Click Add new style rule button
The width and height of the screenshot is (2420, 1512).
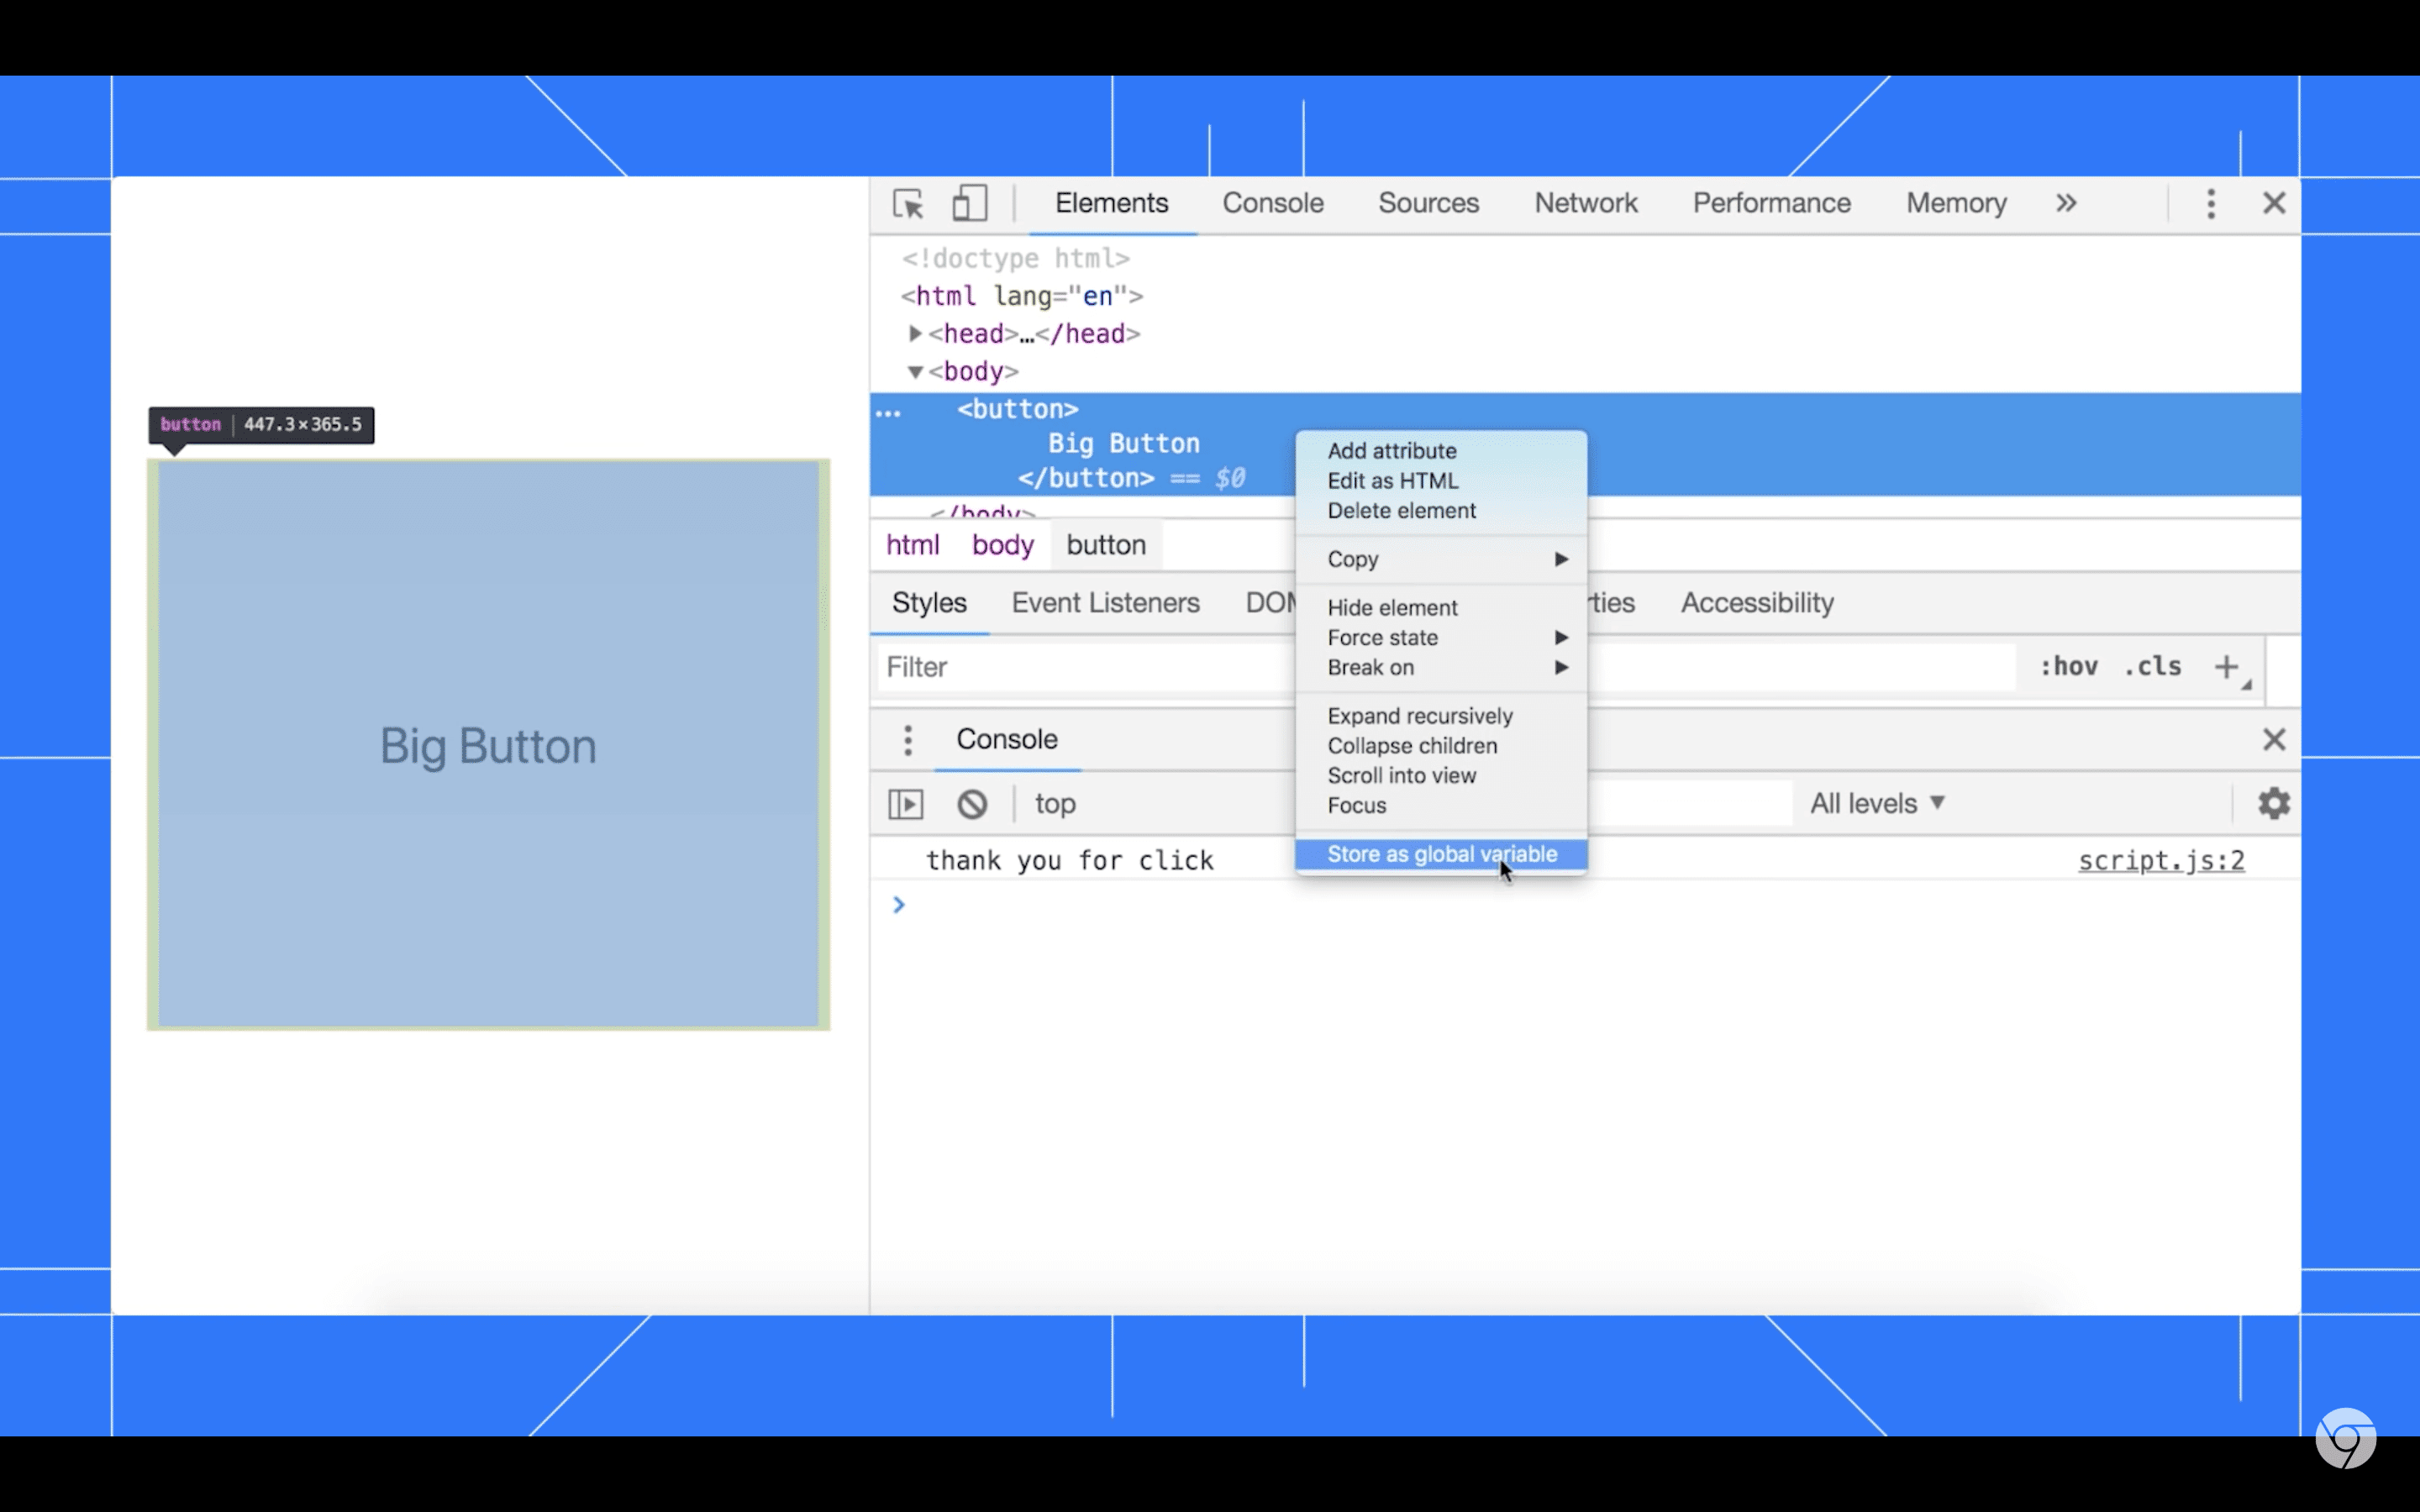[x=2227, y=667]
